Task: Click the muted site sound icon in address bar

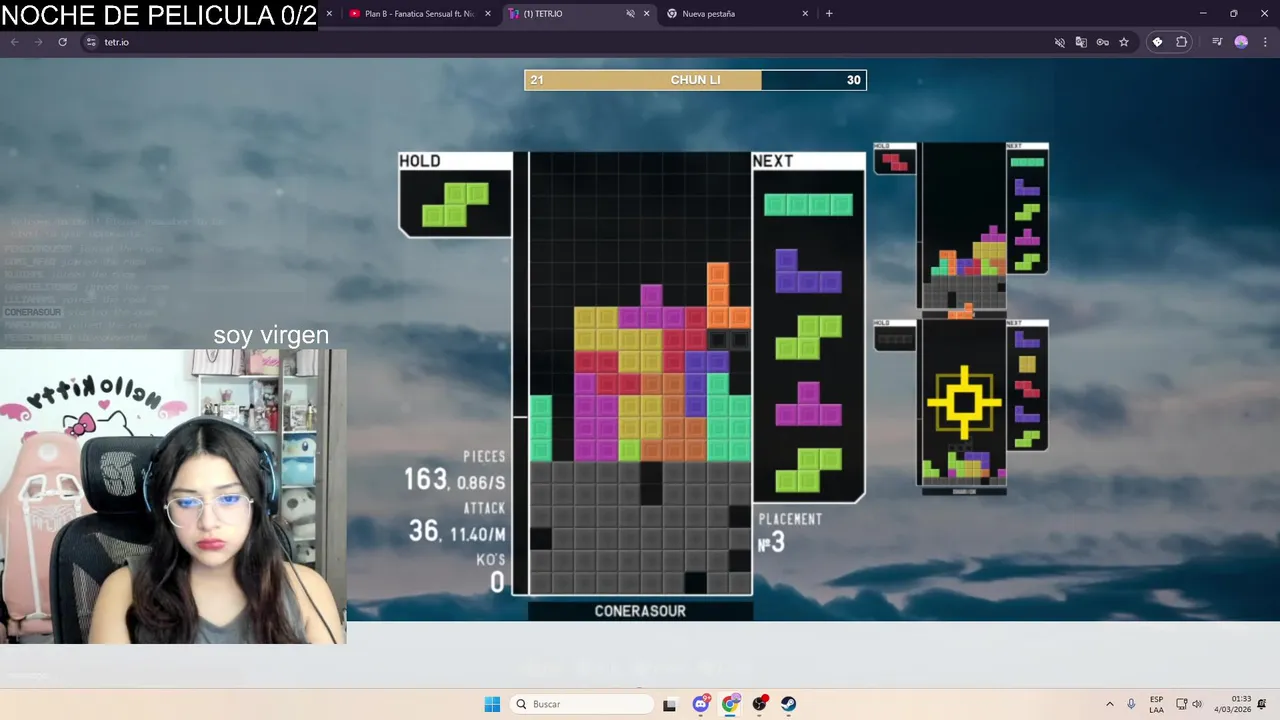Action: [x=1060, y=42]
